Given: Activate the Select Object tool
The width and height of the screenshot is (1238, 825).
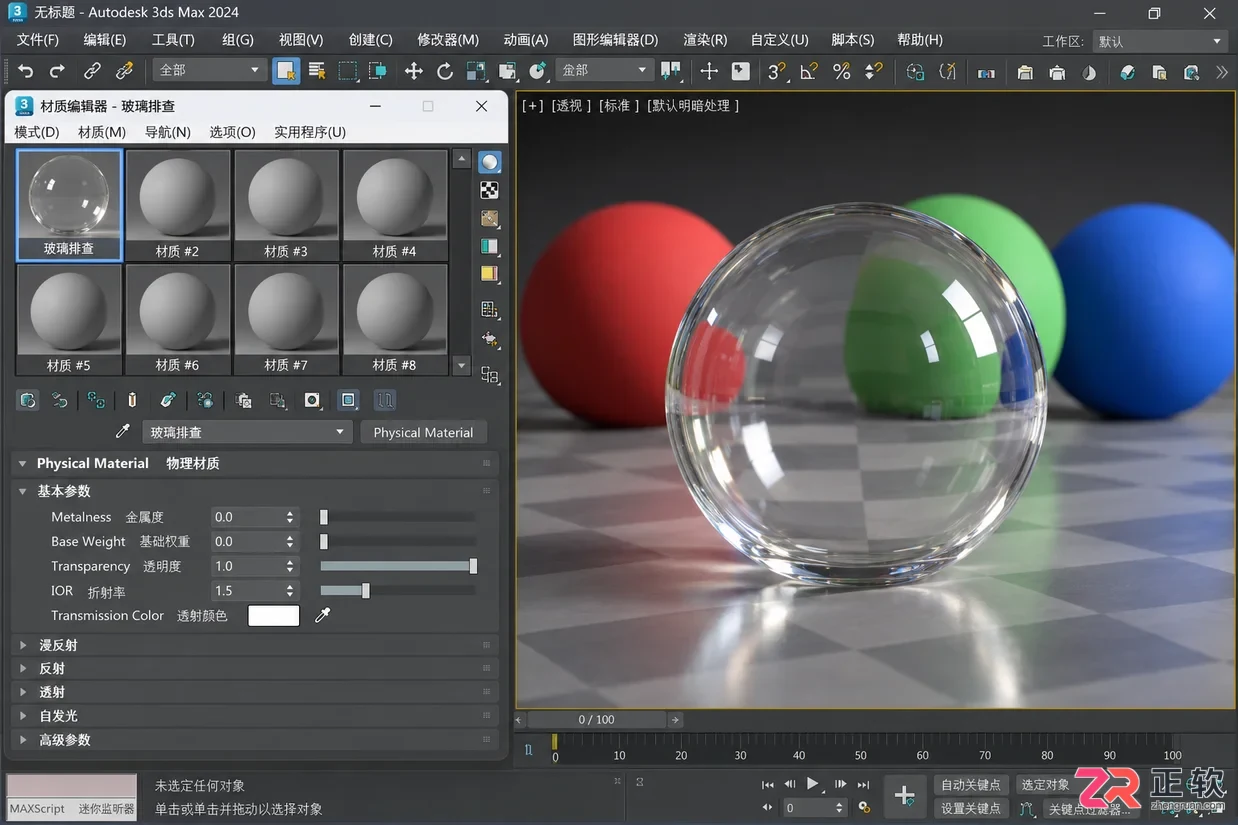Looking at the screenshot, I should point(286,71).
